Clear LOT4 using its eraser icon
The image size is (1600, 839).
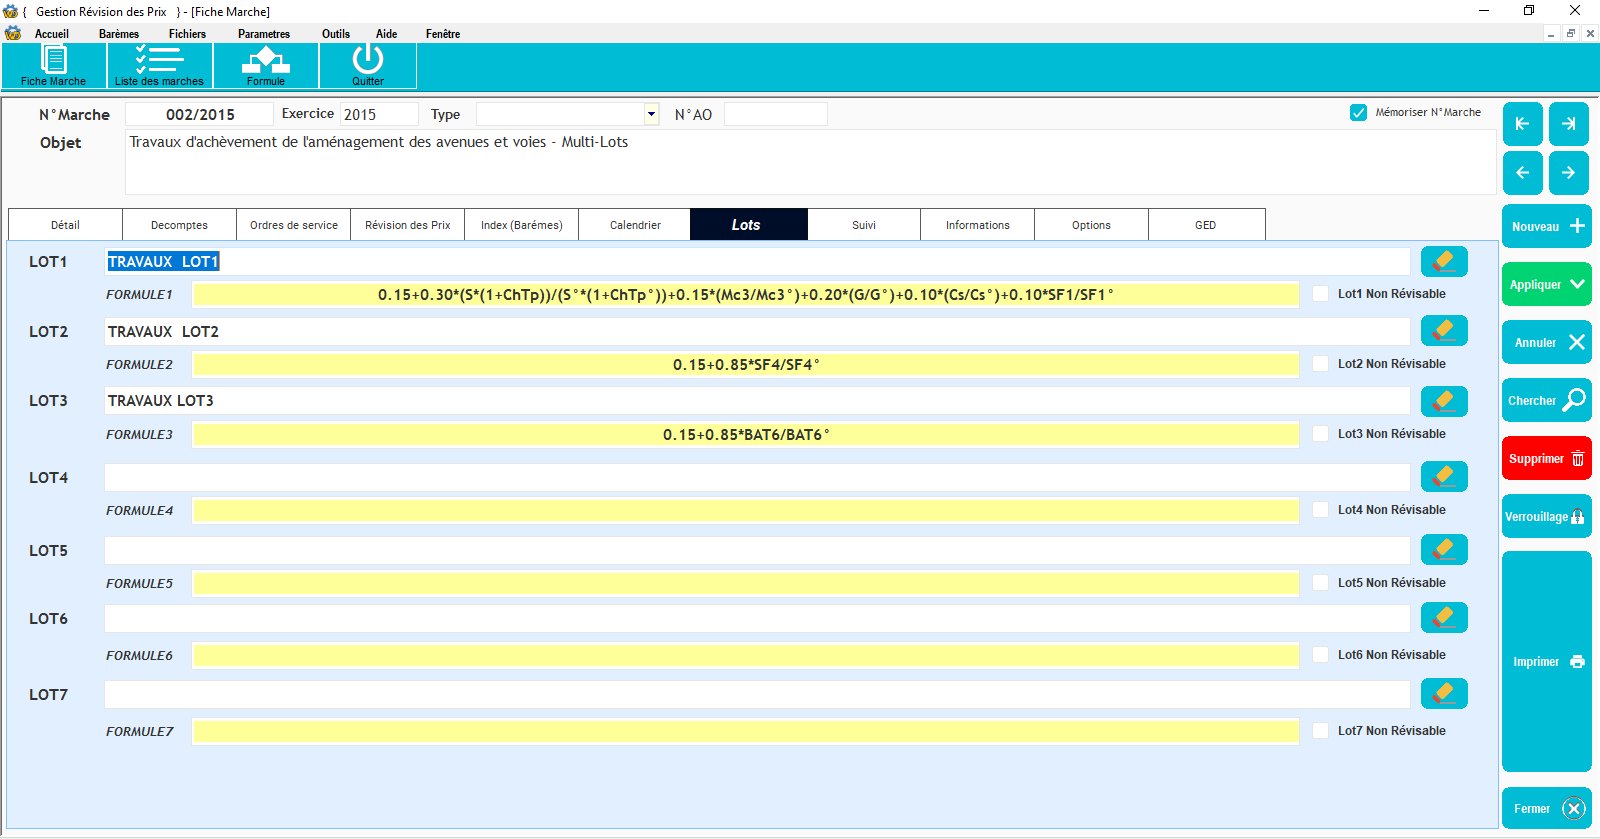coord(1443,477)
